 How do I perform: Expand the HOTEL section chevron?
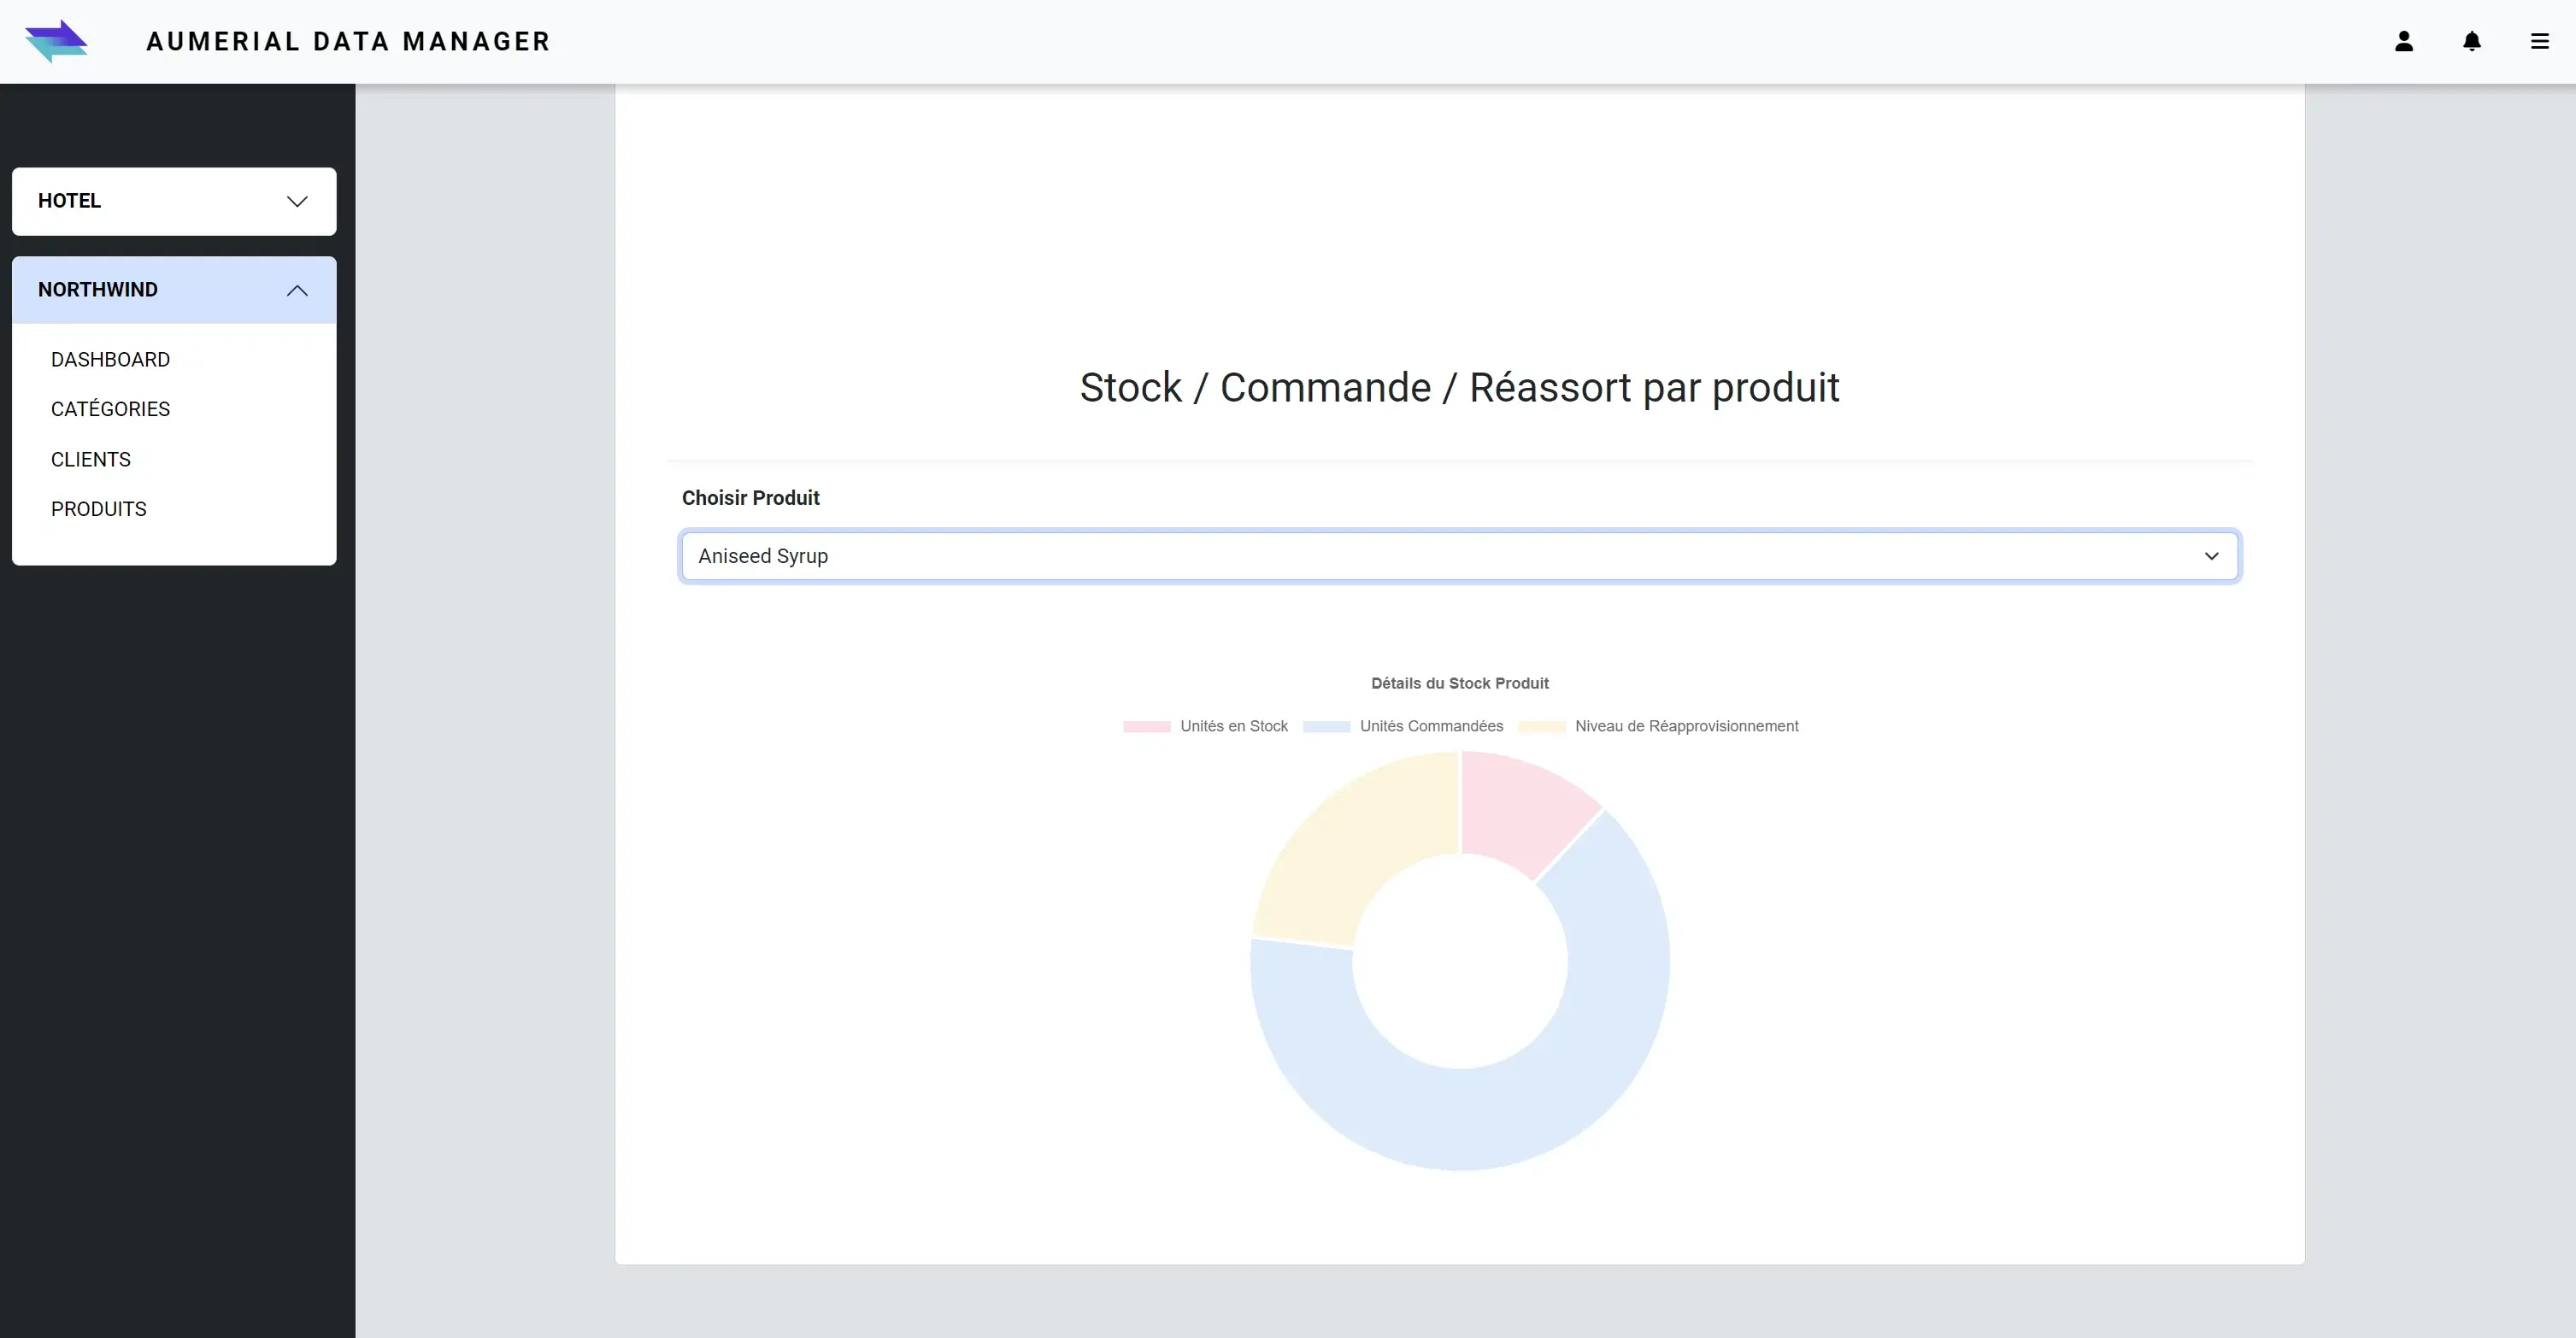[297, 201]
